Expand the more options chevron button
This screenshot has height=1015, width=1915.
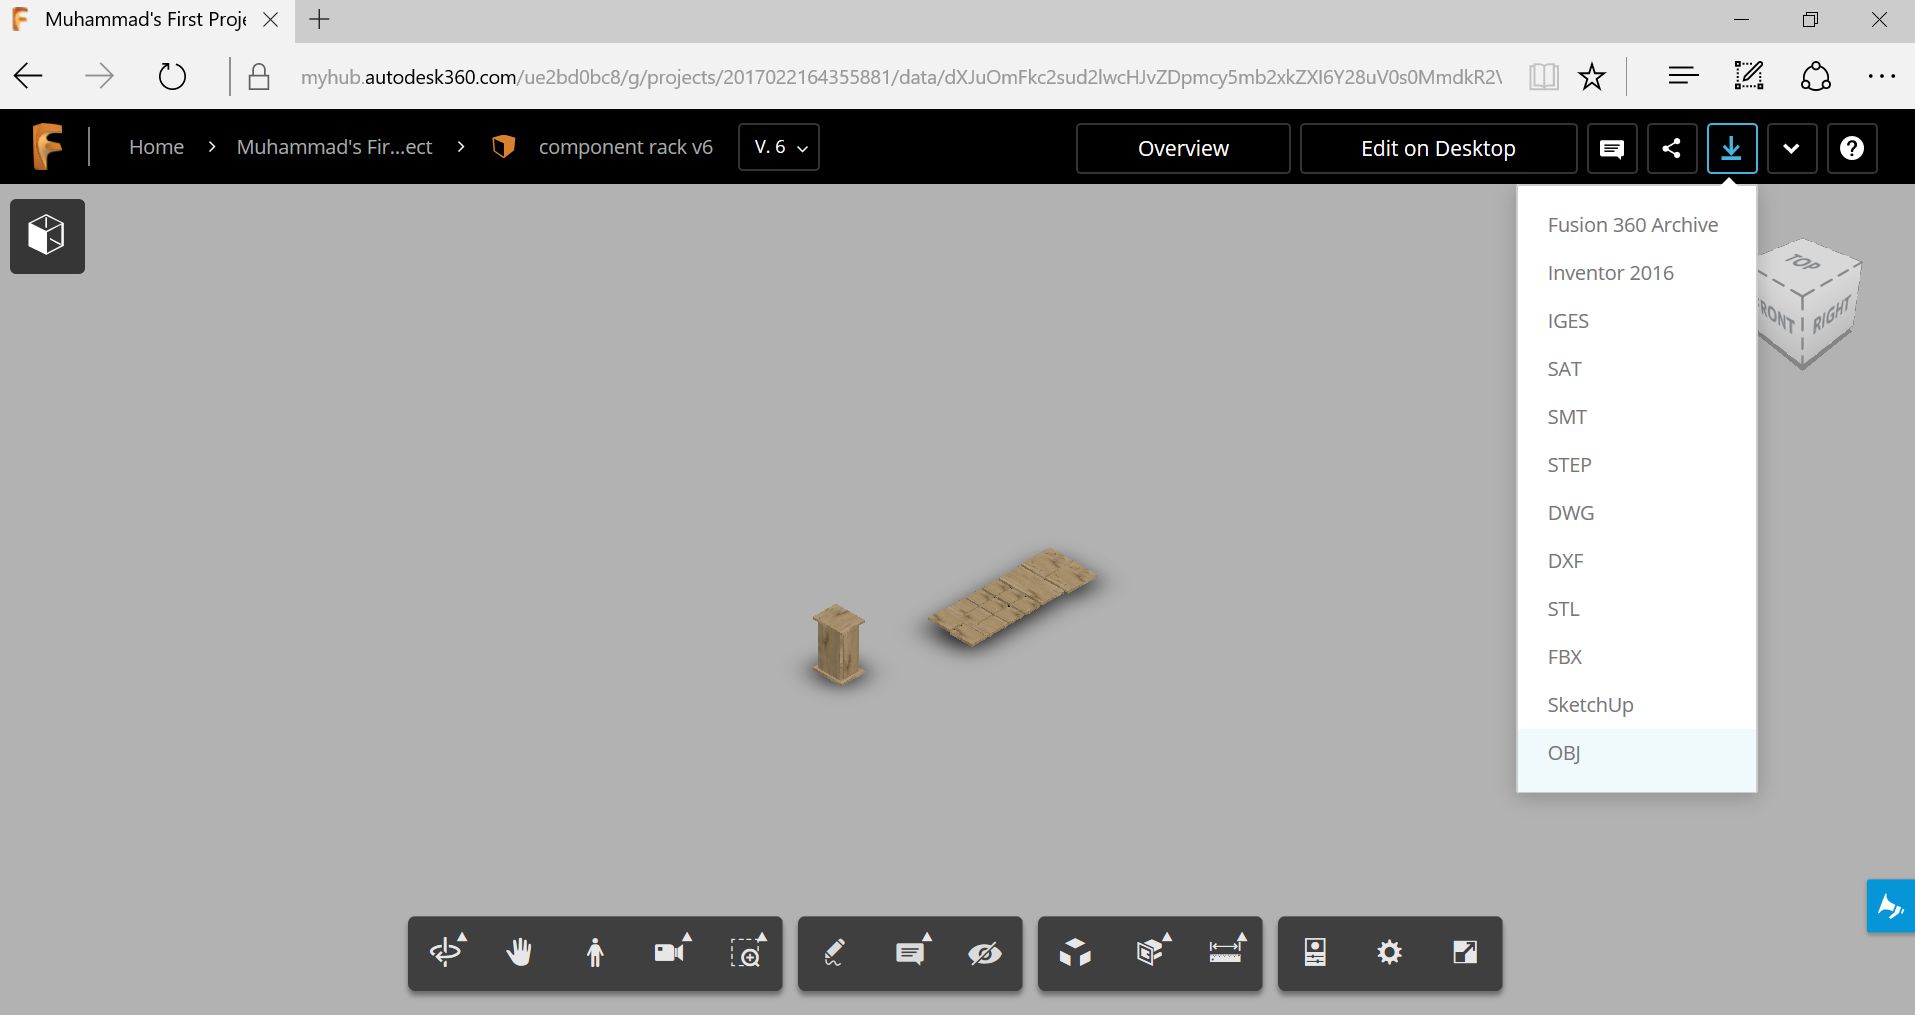pos(1792,148)
